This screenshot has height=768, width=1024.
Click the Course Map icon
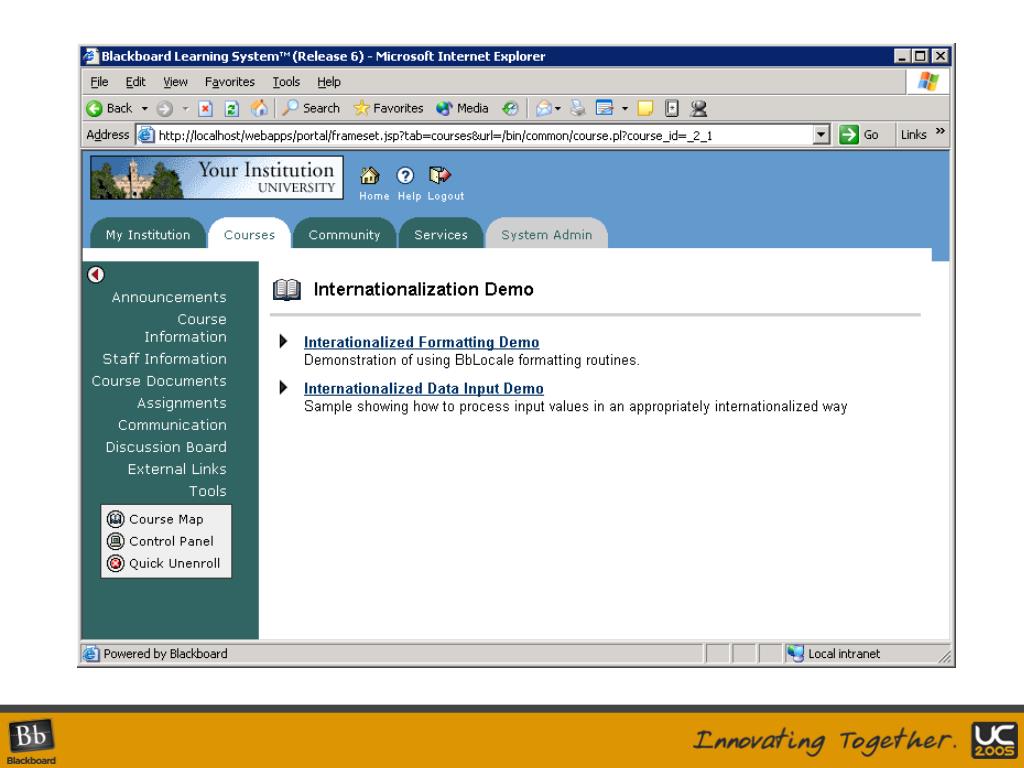tap(116, 519)
